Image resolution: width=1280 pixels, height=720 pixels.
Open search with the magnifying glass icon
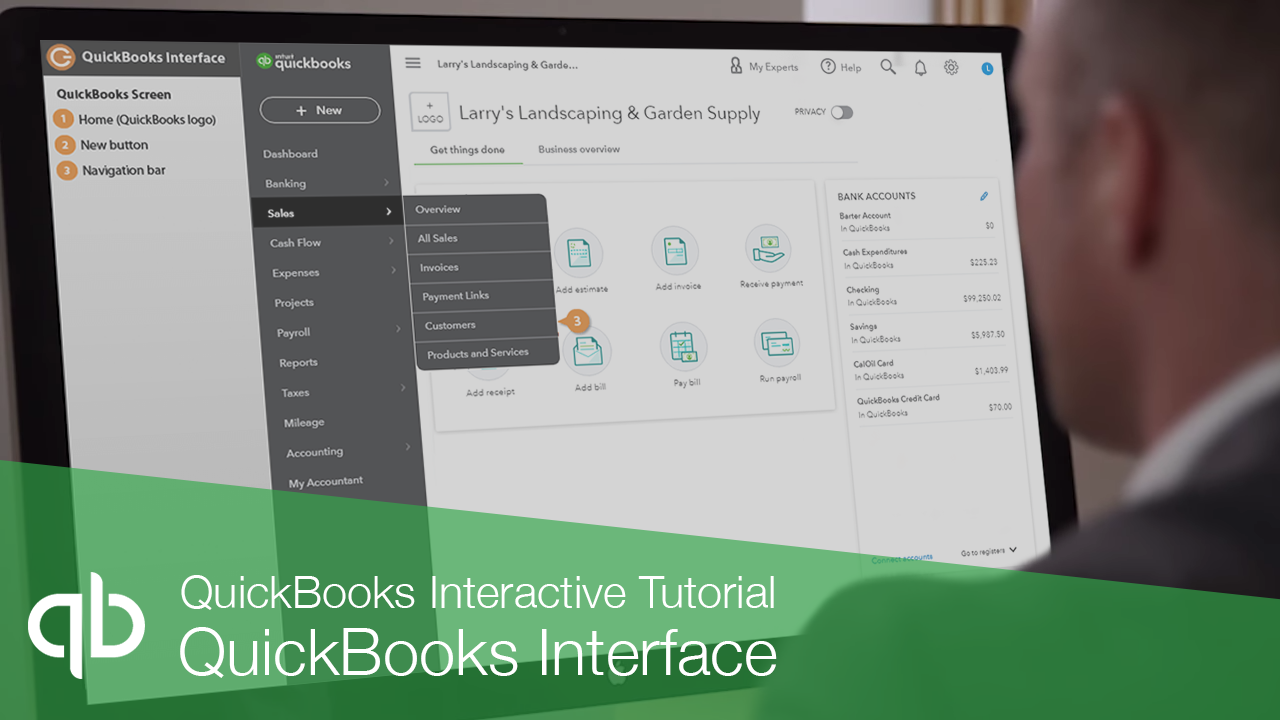click(x=888, y=67)
